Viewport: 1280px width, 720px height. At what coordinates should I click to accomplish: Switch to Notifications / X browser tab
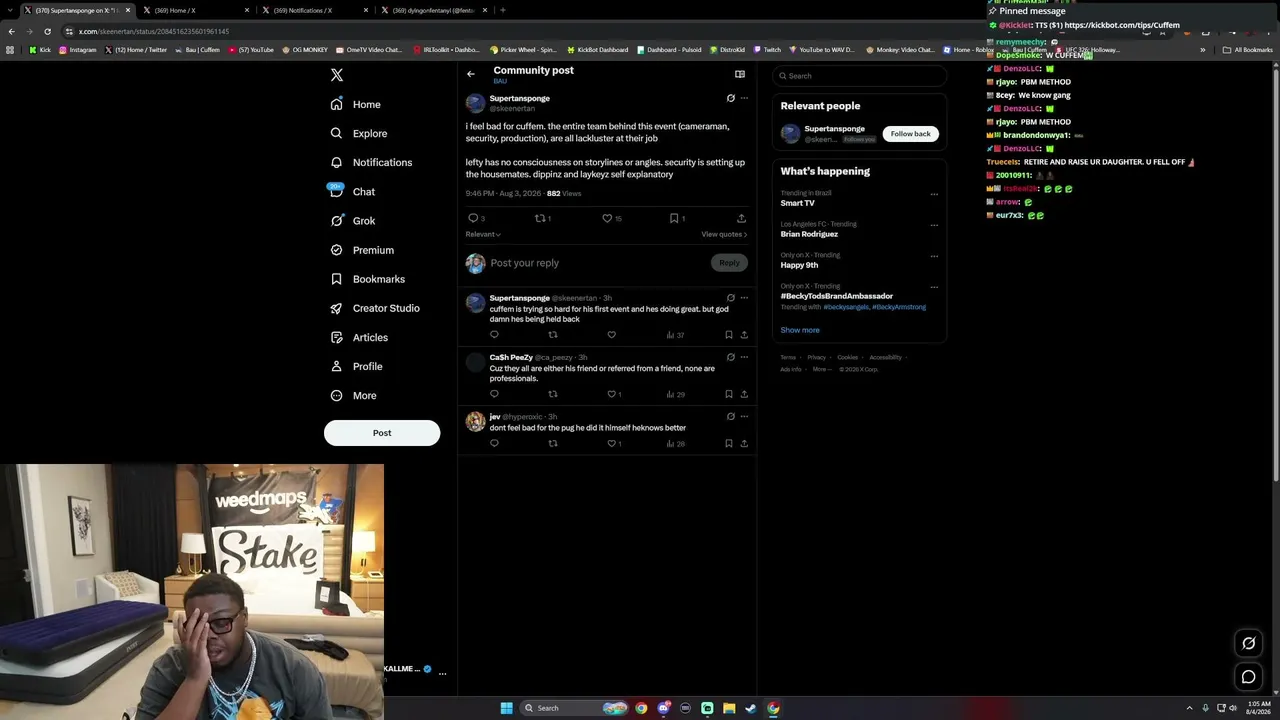tap(314, 10)
